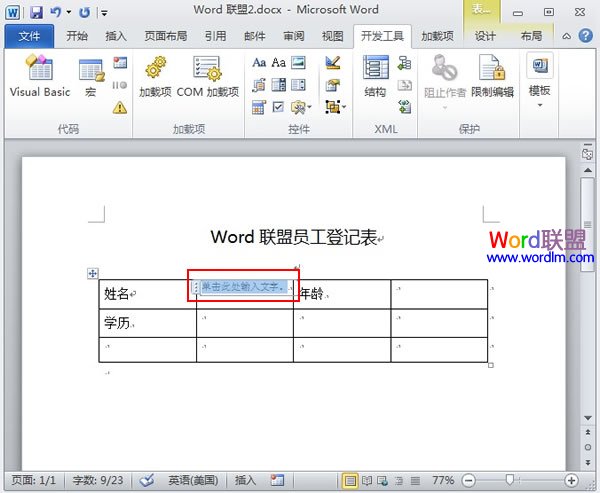The image size is (600, 493).
Task: Open 限制编辑 restrict editing pane
Action: (x=492, y=77)
